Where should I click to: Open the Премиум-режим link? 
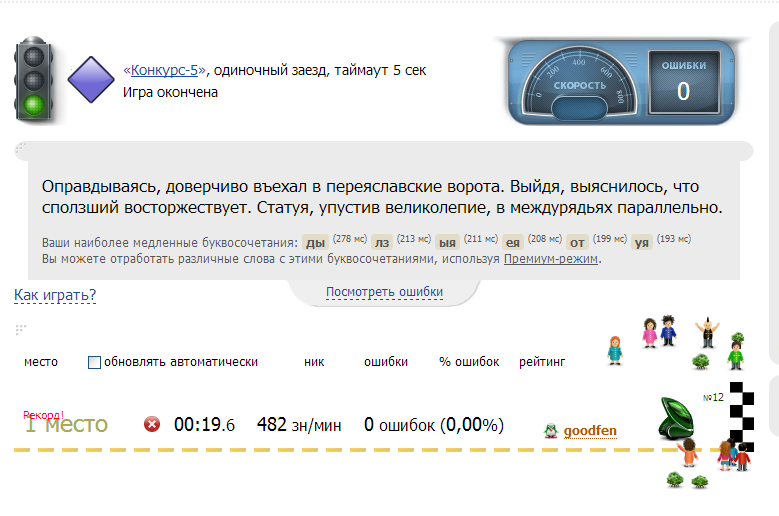[550, 259]
